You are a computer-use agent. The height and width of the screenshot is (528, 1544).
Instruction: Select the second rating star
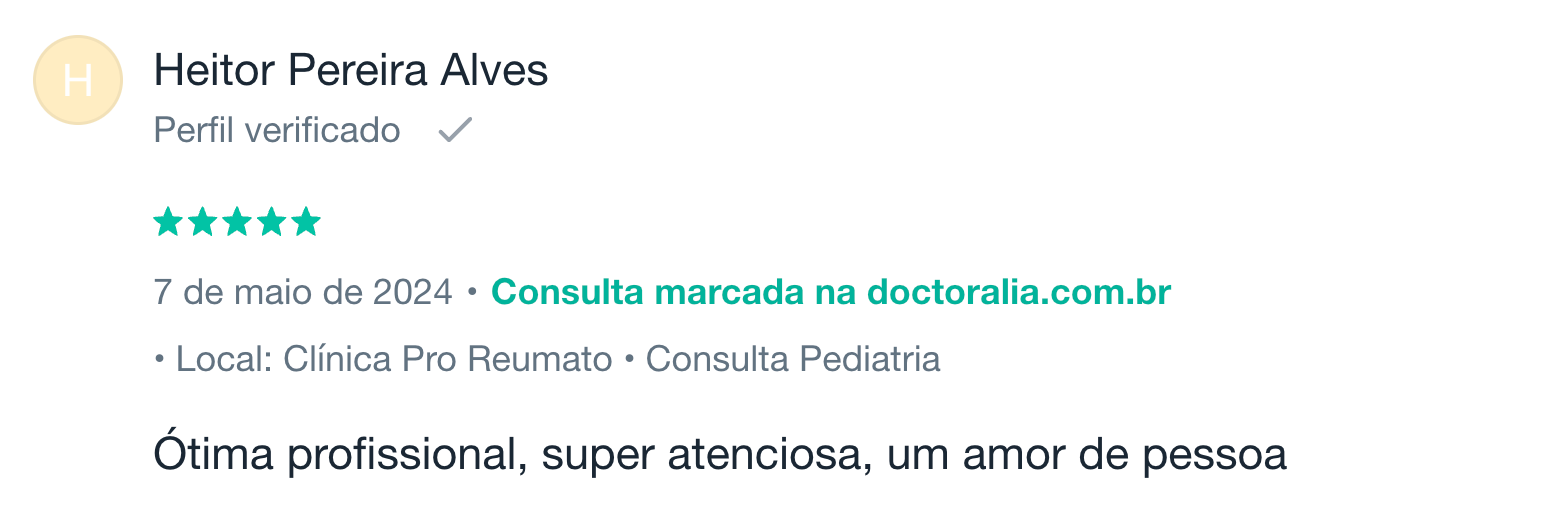203,222
